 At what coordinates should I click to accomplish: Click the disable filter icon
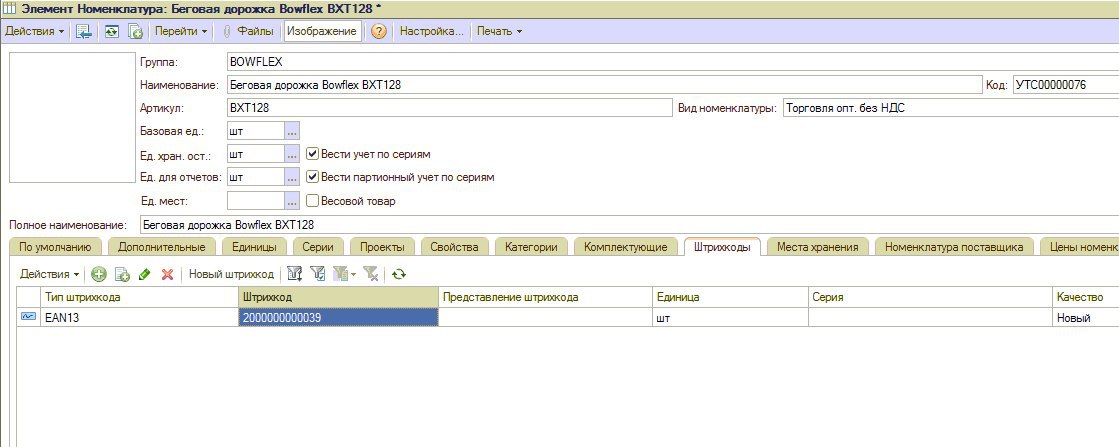(370, 274)
